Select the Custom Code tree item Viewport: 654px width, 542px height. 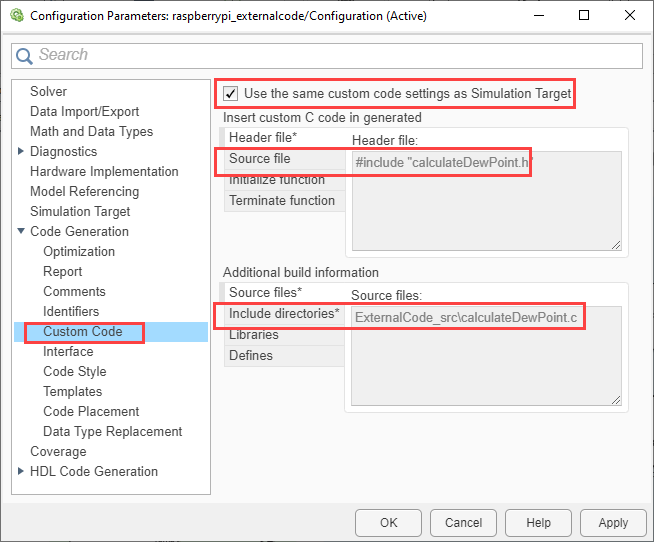82,332
